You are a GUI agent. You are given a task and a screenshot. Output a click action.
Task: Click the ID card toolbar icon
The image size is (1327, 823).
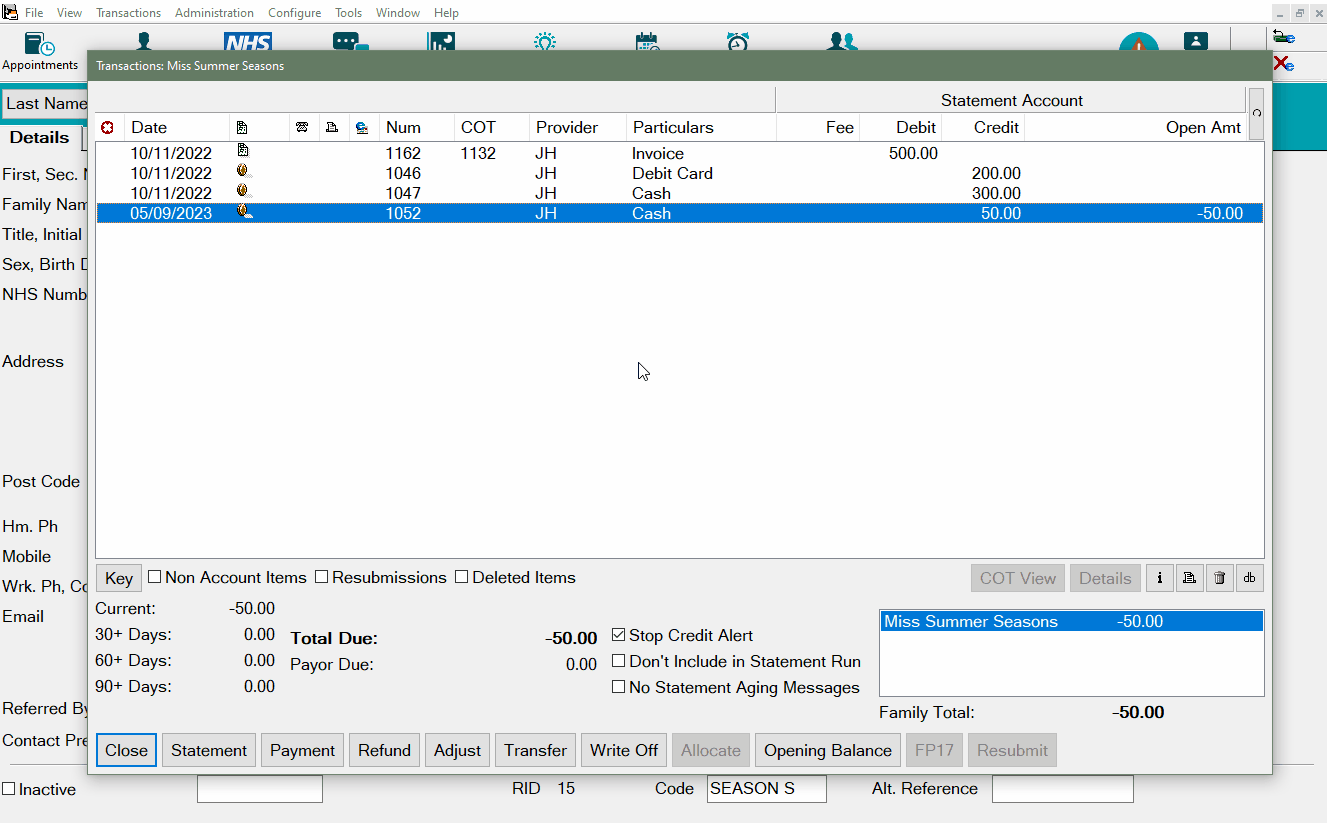1196,41
